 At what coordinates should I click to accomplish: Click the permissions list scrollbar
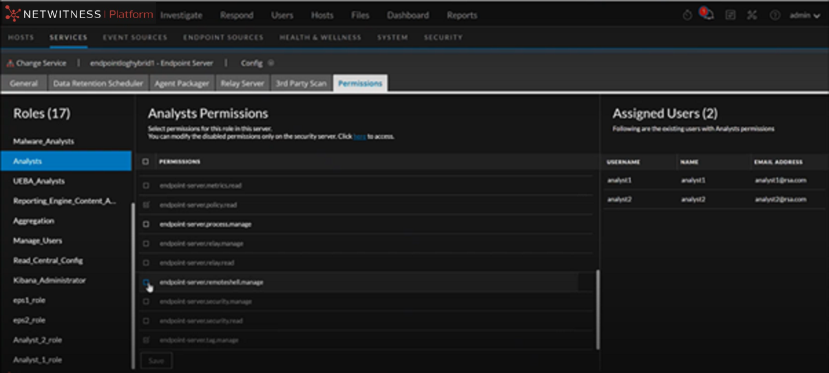tap(598, 309)
